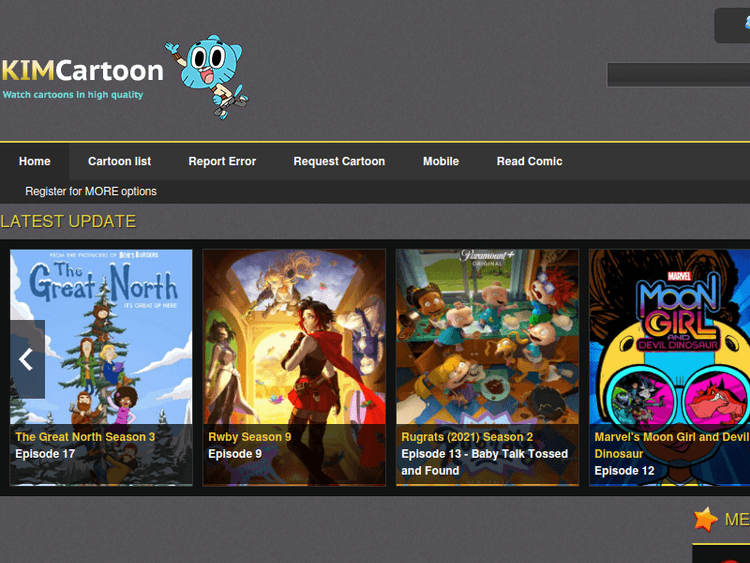Click the carousel previous arrow
The width and height of the screenshot is (750, 563).
click(27, 360)
